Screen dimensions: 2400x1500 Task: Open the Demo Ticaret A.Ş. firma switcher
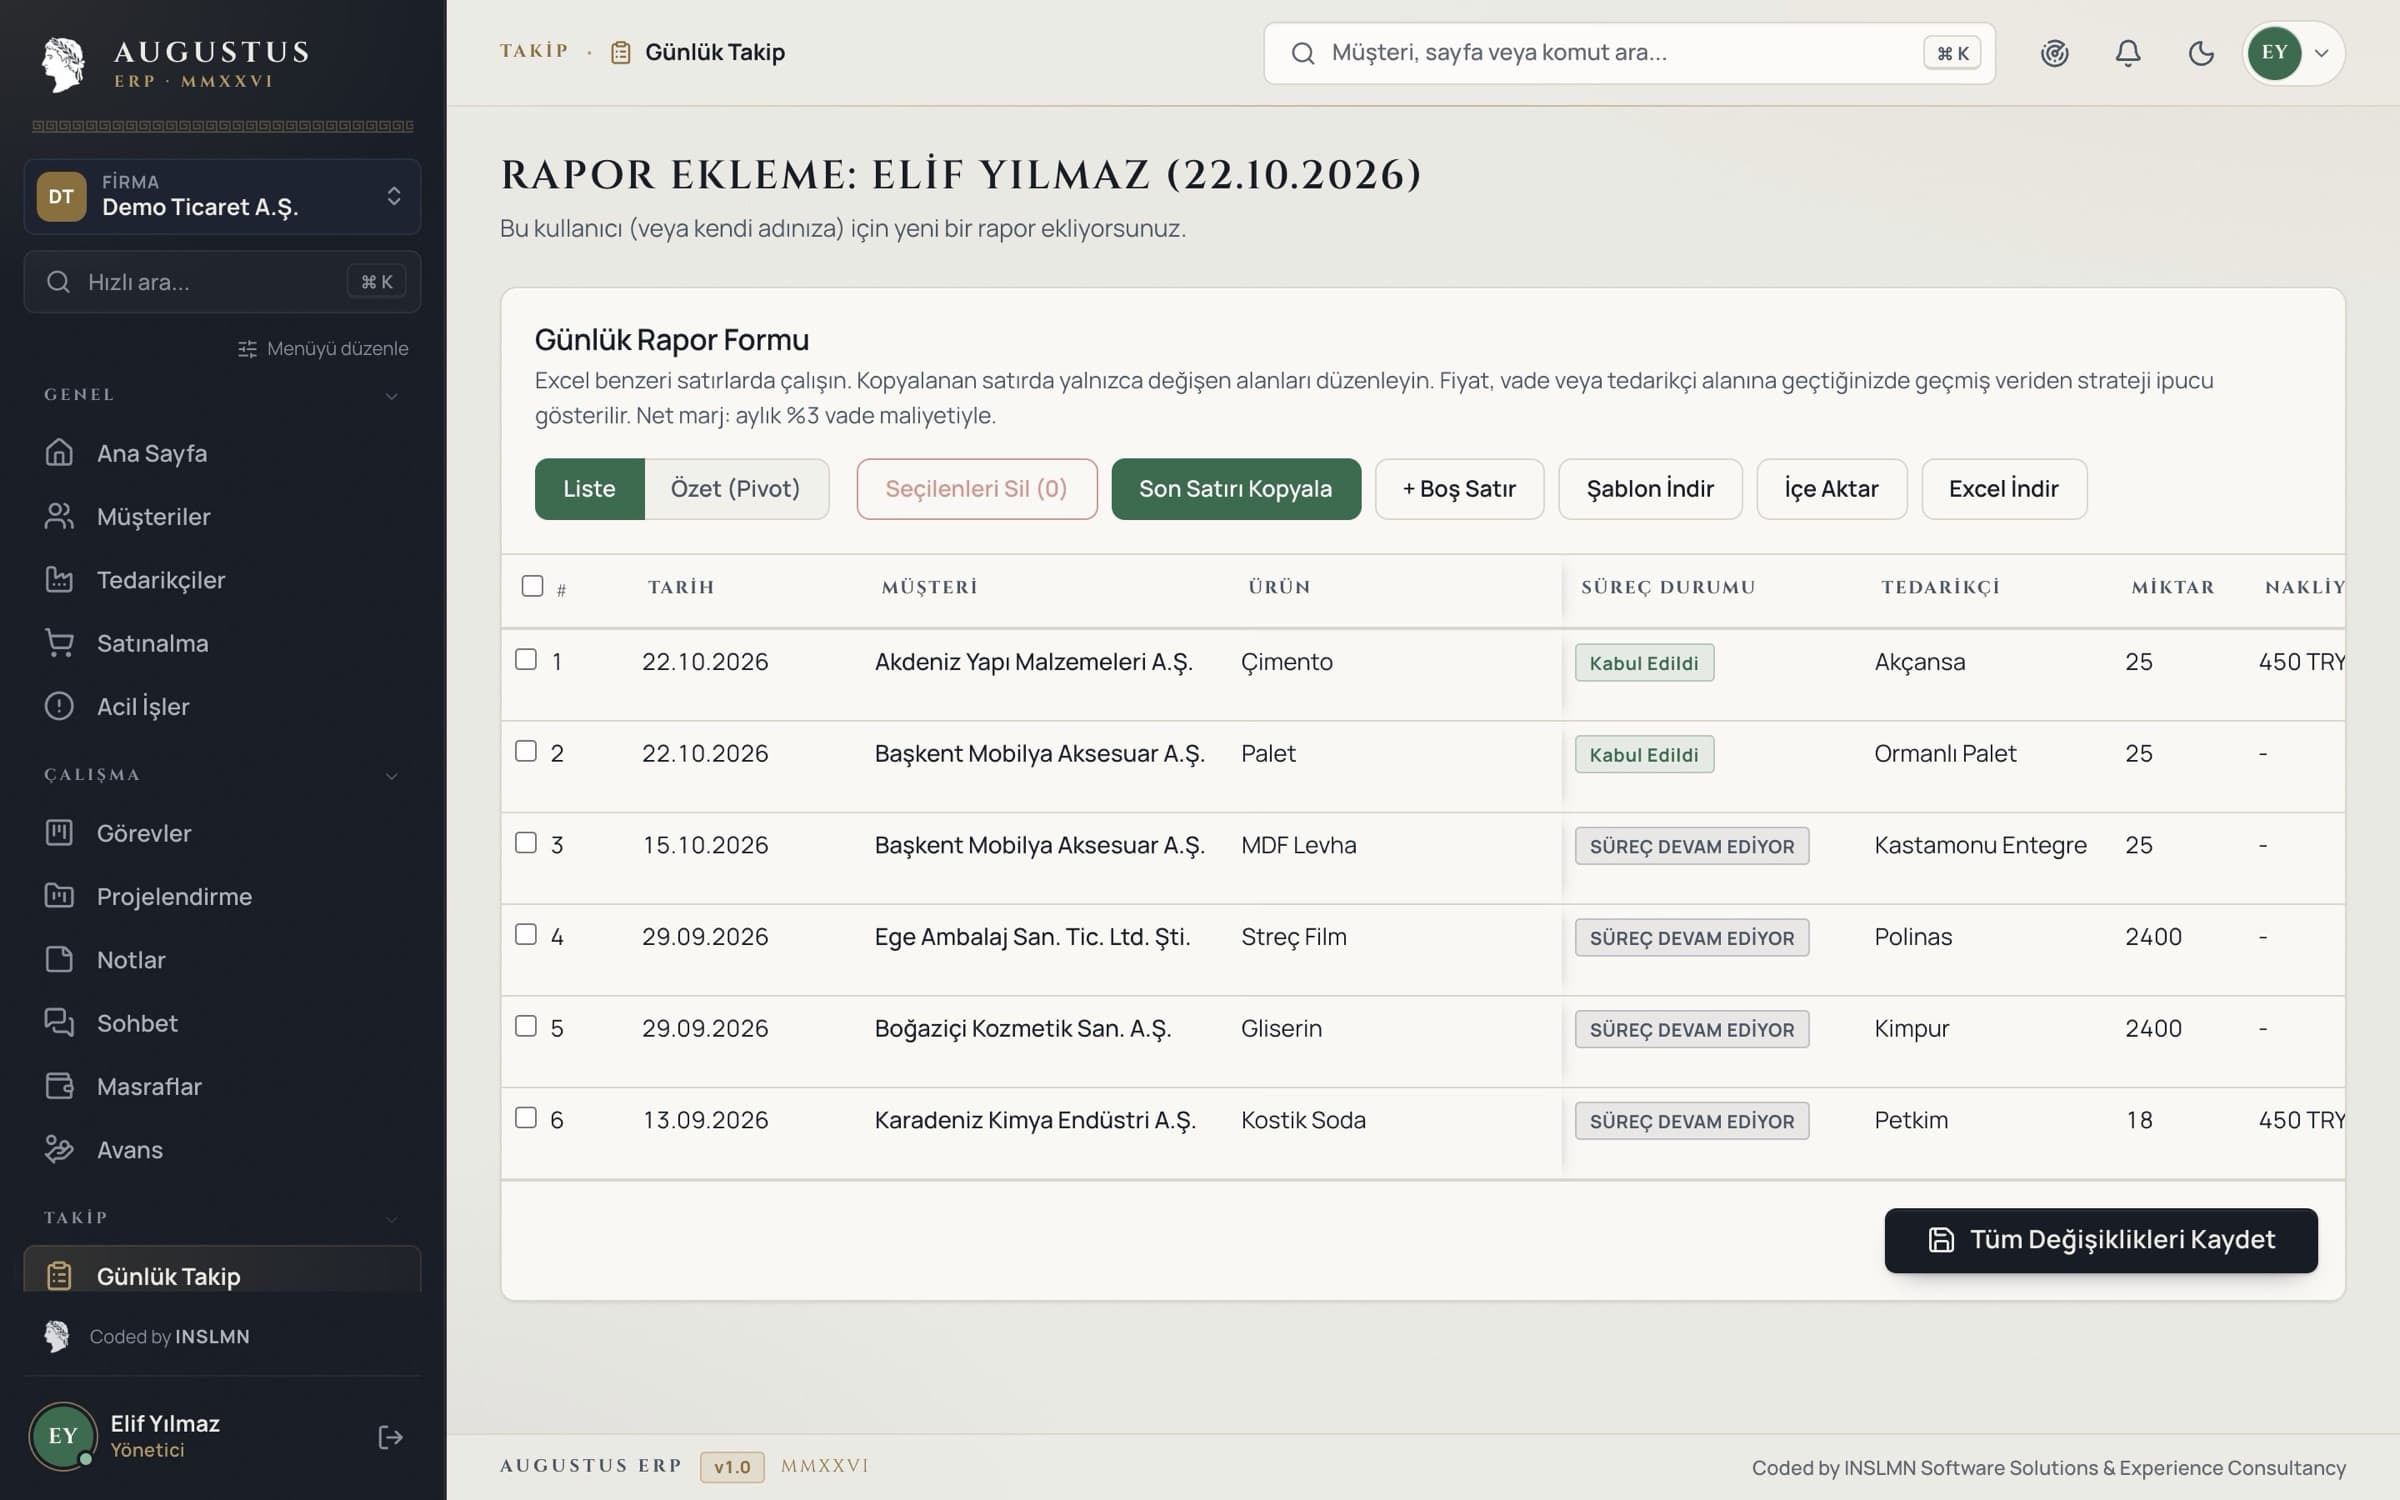(x=222, y=196)
